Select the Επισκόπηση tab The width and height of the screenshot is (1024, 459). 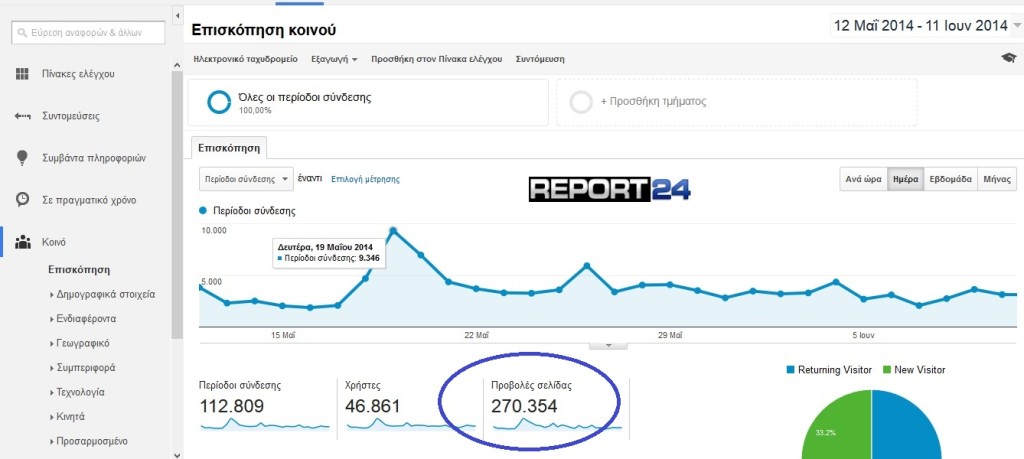(229, 148)
